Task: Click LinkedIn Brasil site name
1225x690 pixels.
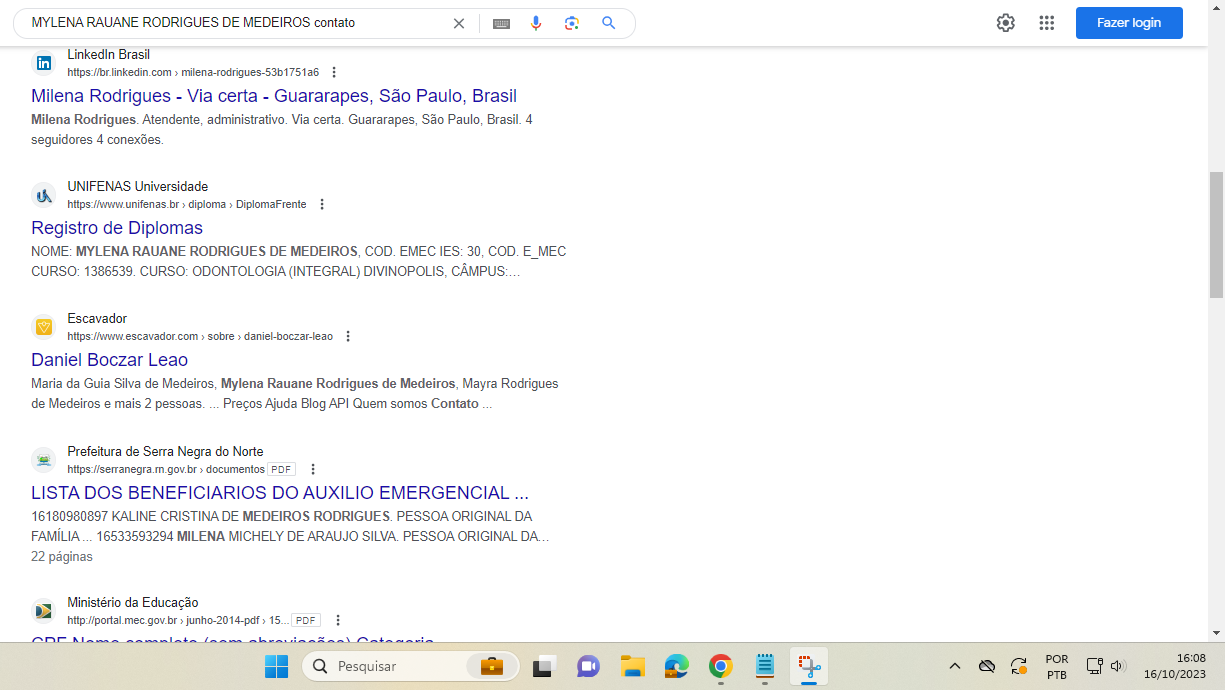Action: pyautogui.click(x=109, y=55)
